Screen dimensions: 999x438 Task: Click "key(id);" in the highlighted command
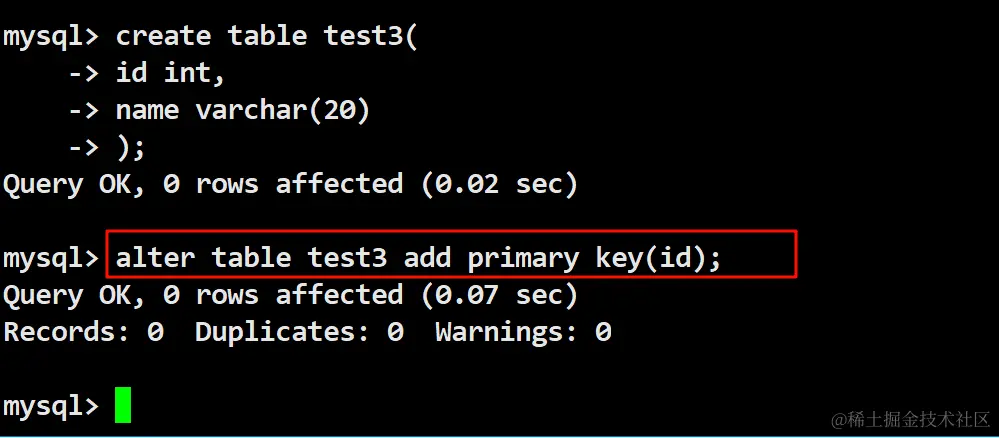click(658, 258)
